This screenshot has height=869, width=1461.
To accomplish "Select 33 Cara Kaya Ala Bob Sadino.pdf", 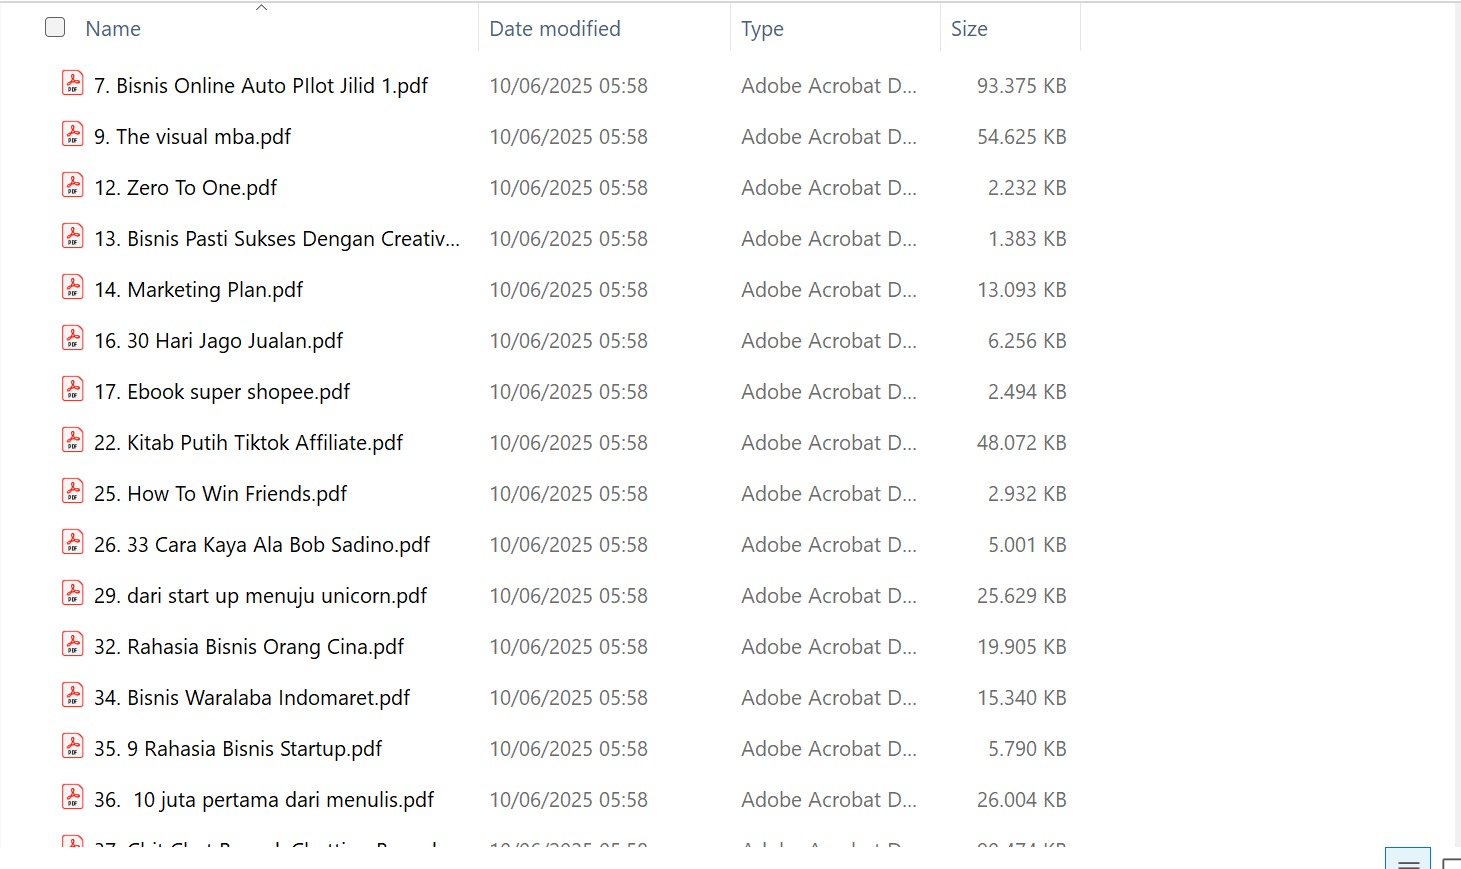I will (262, 545).
